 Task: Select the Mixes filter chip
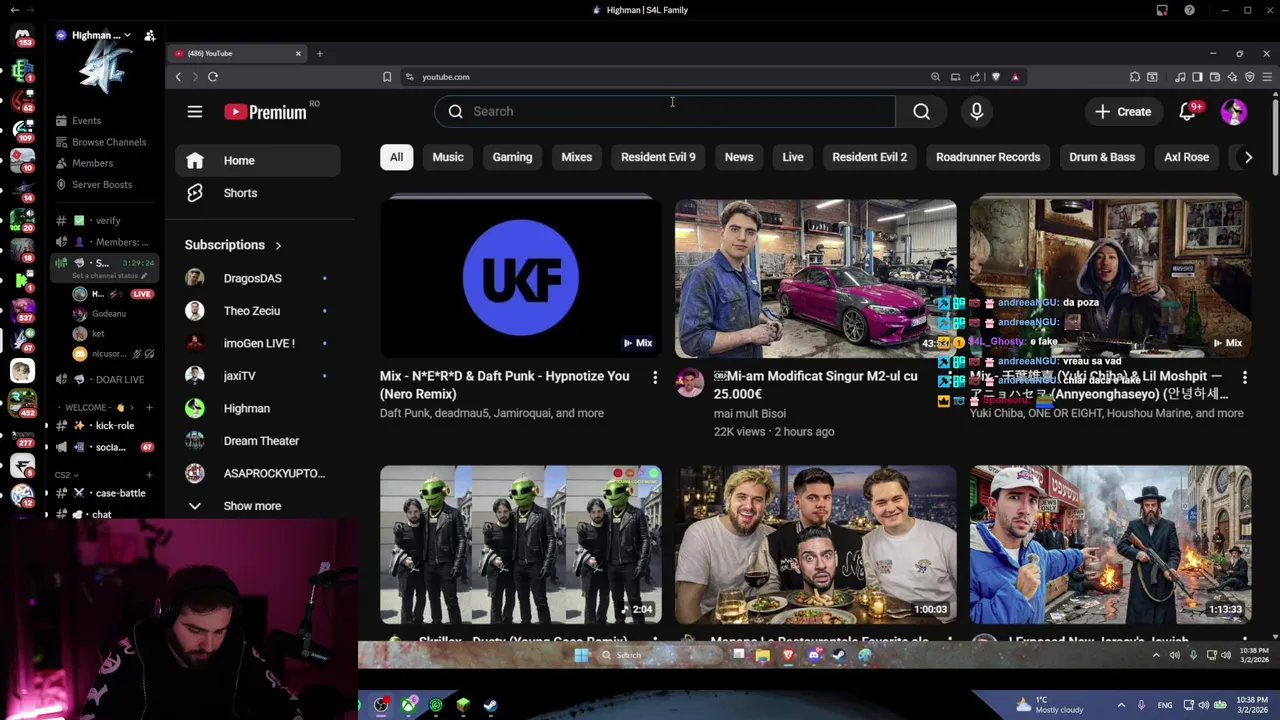click(x=576, y=157)
